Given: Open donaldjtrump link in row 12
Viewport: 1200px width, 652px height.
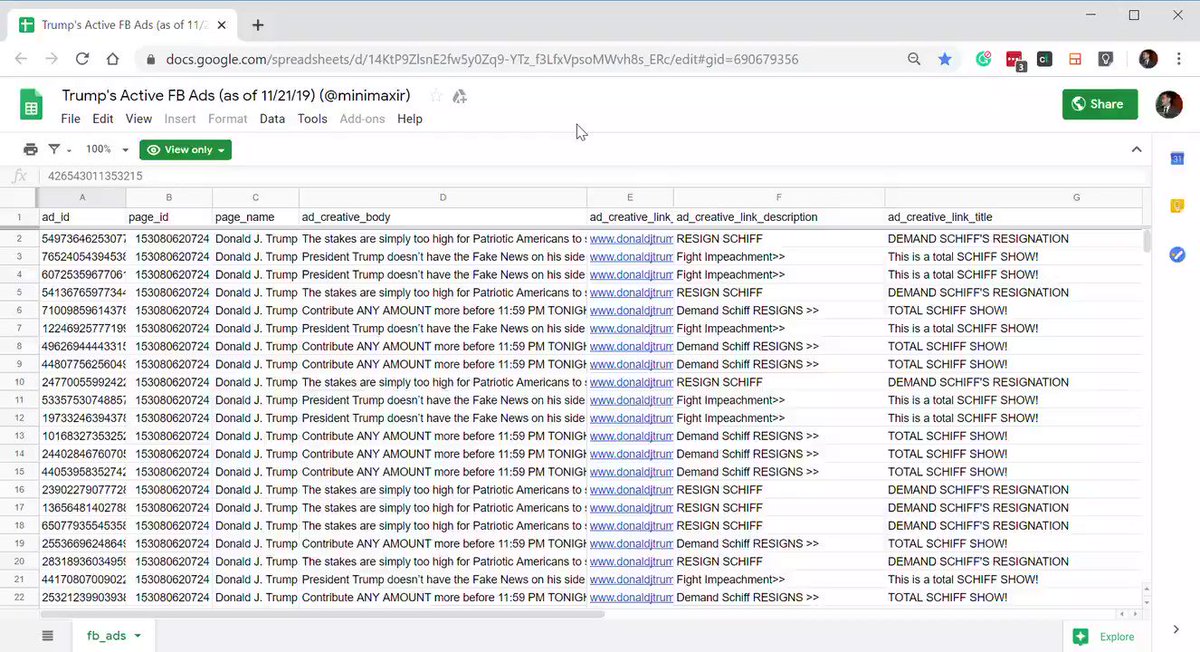Looking at the screenshot, I should pyautogui.click(x=631, y=418).
